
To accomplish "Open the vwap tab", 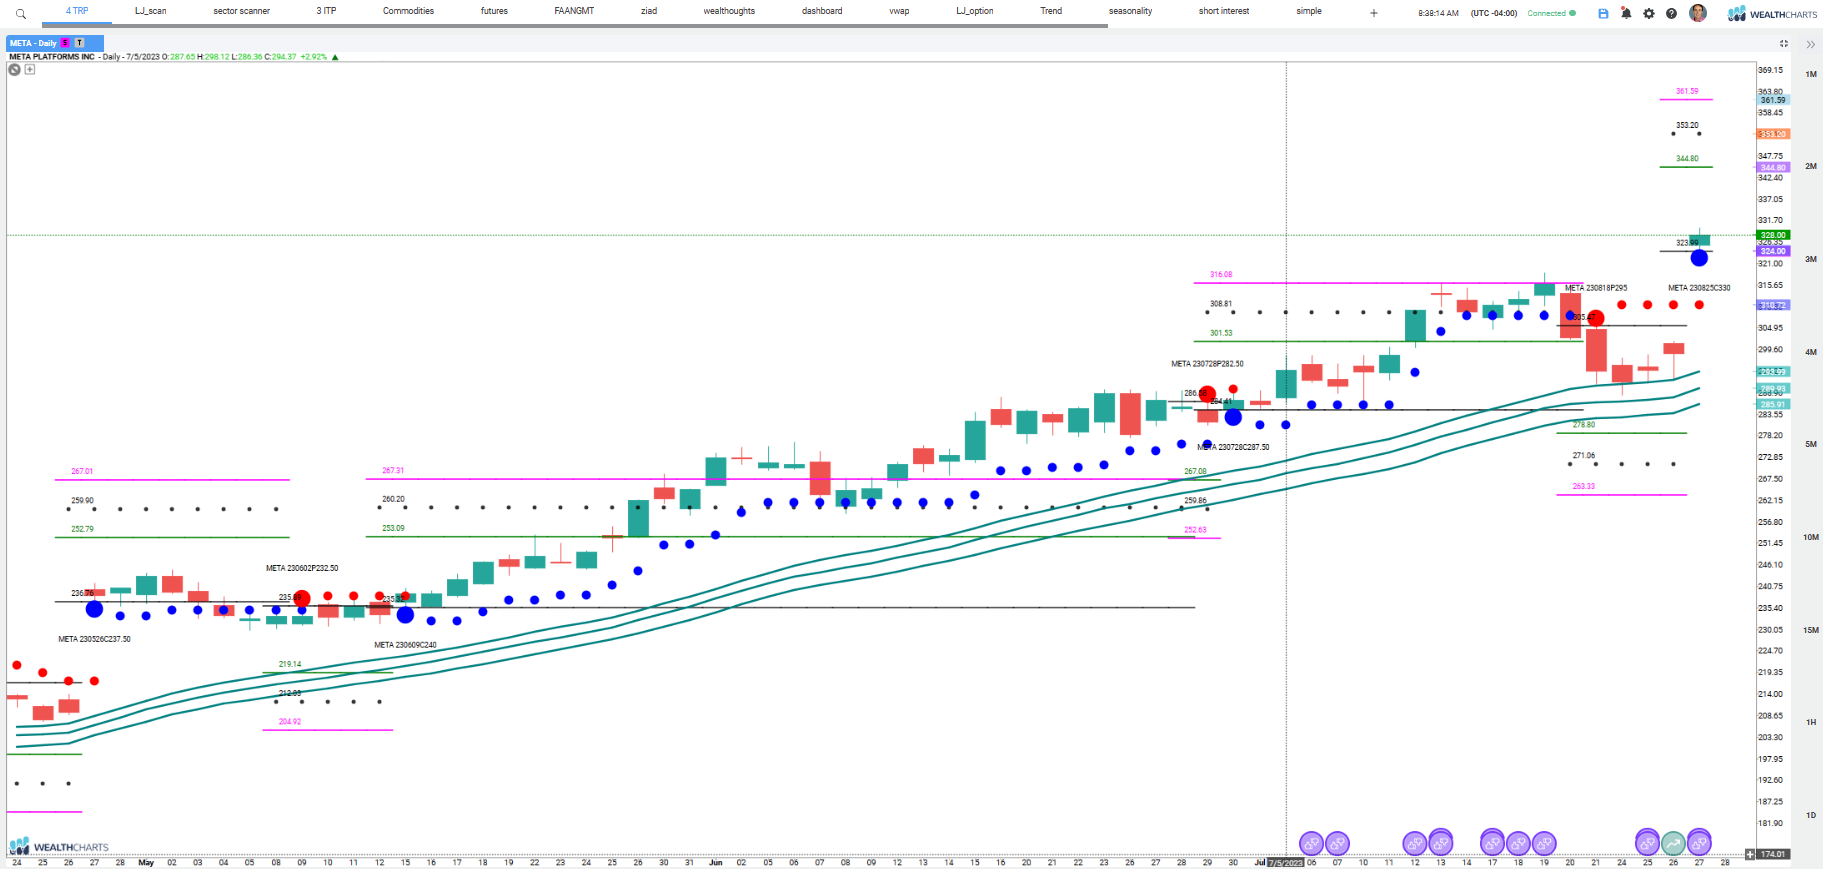I will coord(899,11).
